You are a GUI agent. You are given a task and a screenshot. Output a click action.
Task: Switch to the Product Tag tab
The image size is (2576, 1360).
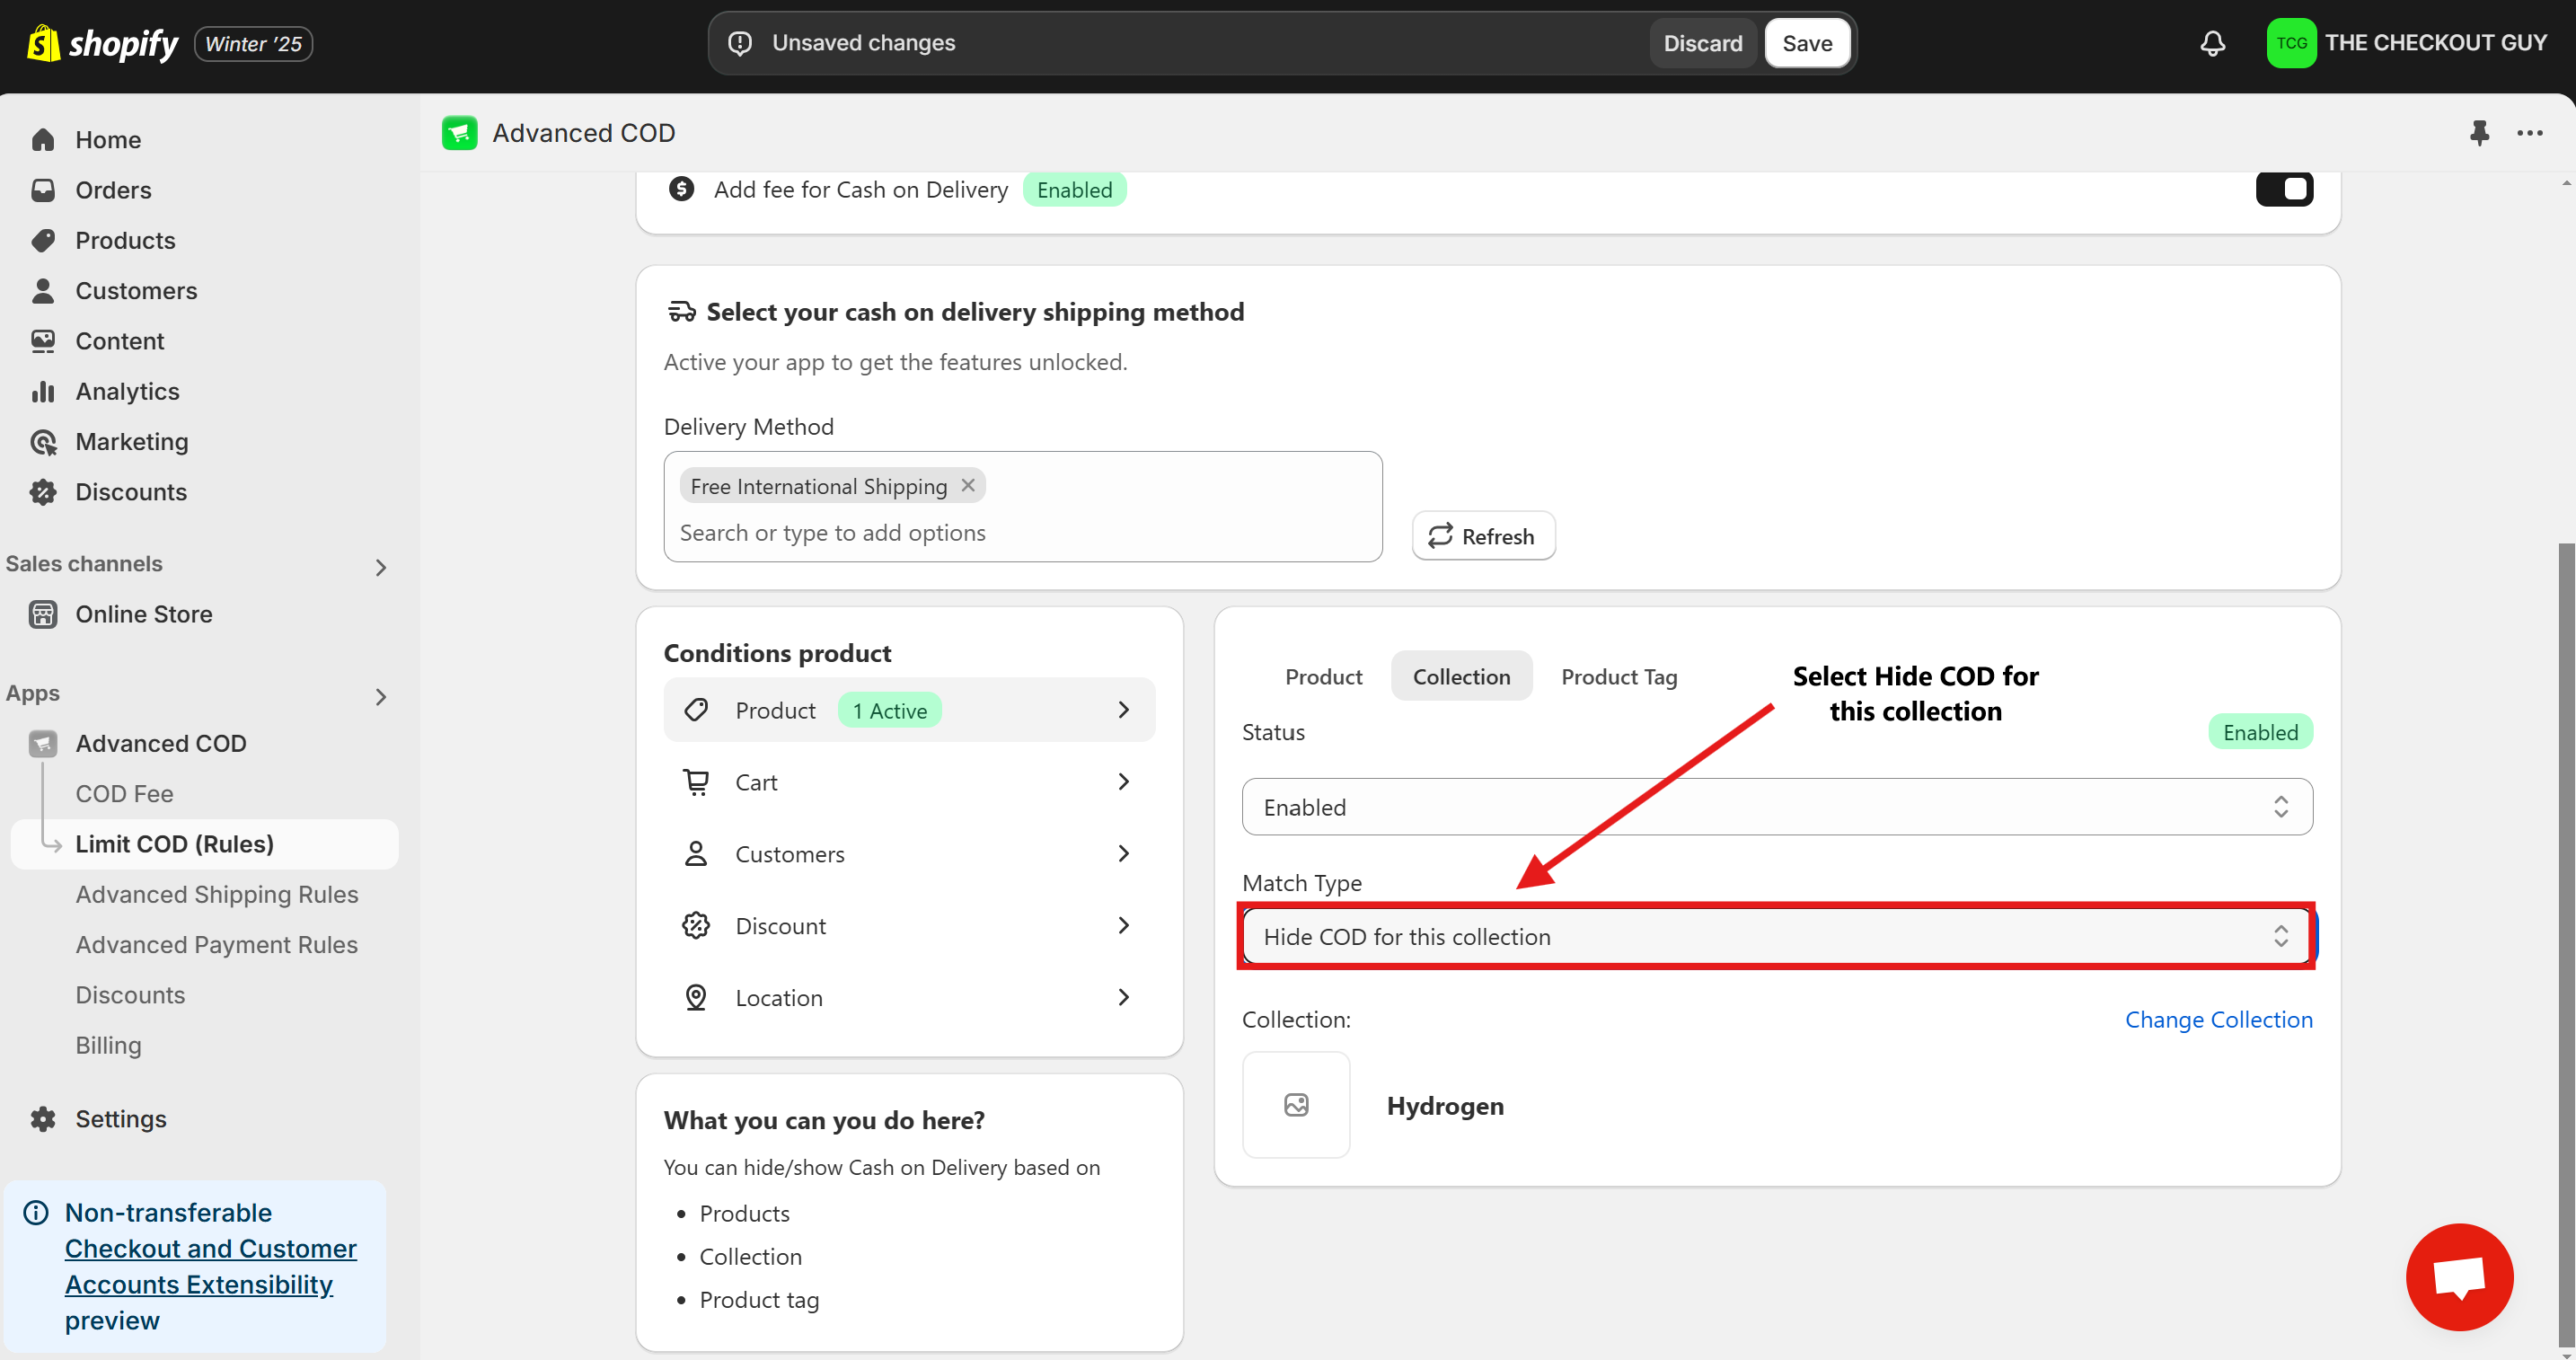click(x=1619, y=676)
